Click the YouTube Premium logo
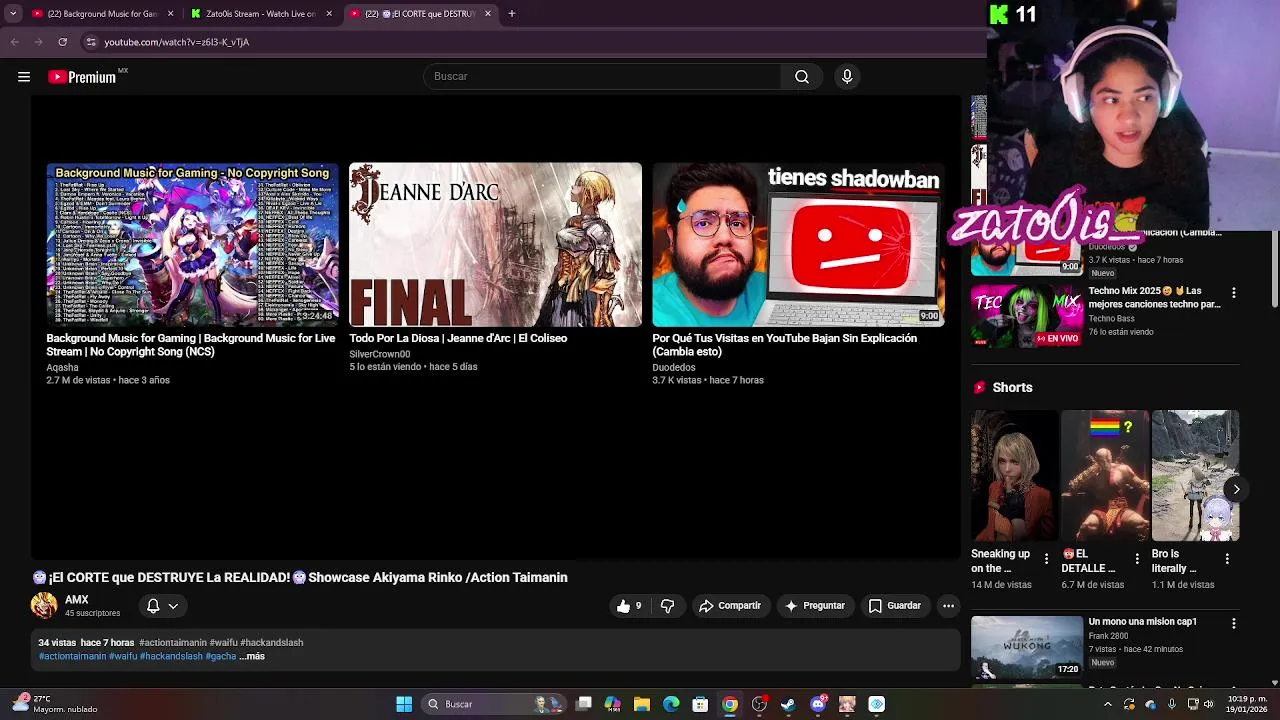Screen dimensions: 1280x720 point(82,77)
